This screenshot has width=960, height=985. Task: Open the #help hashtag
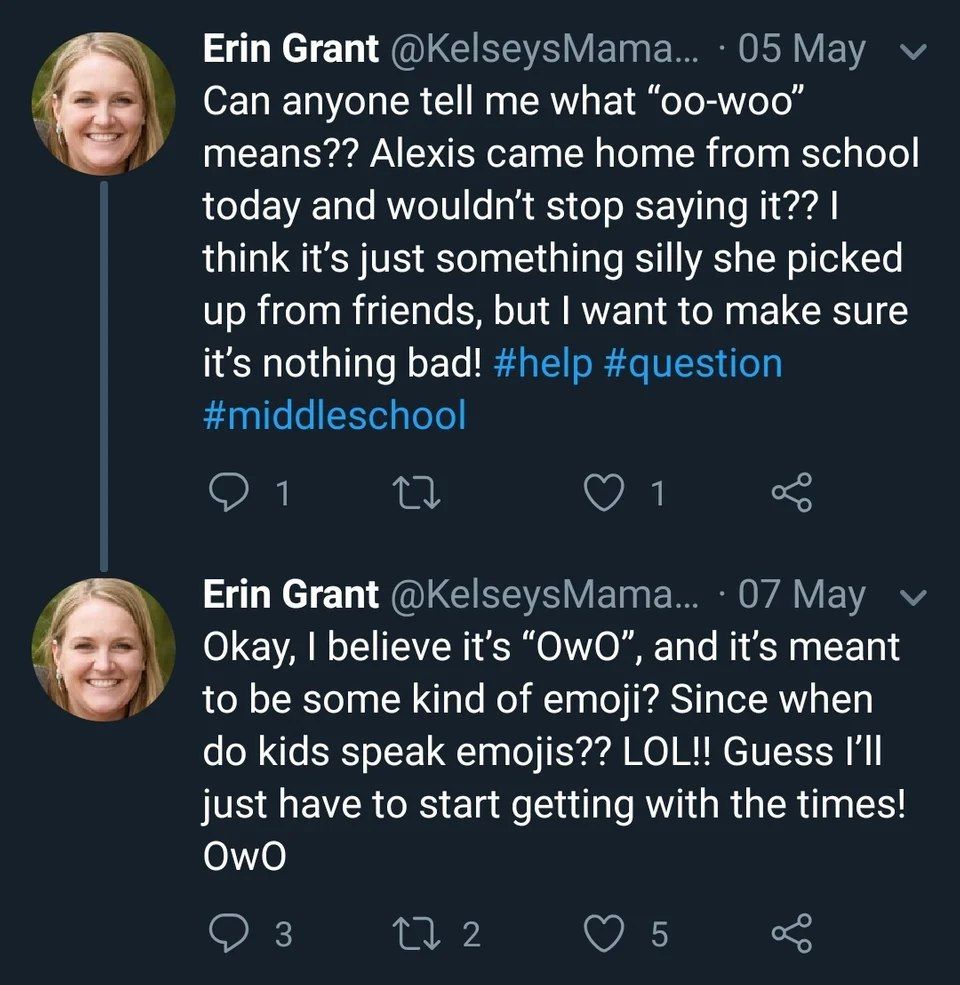click(x=544, y=364)
